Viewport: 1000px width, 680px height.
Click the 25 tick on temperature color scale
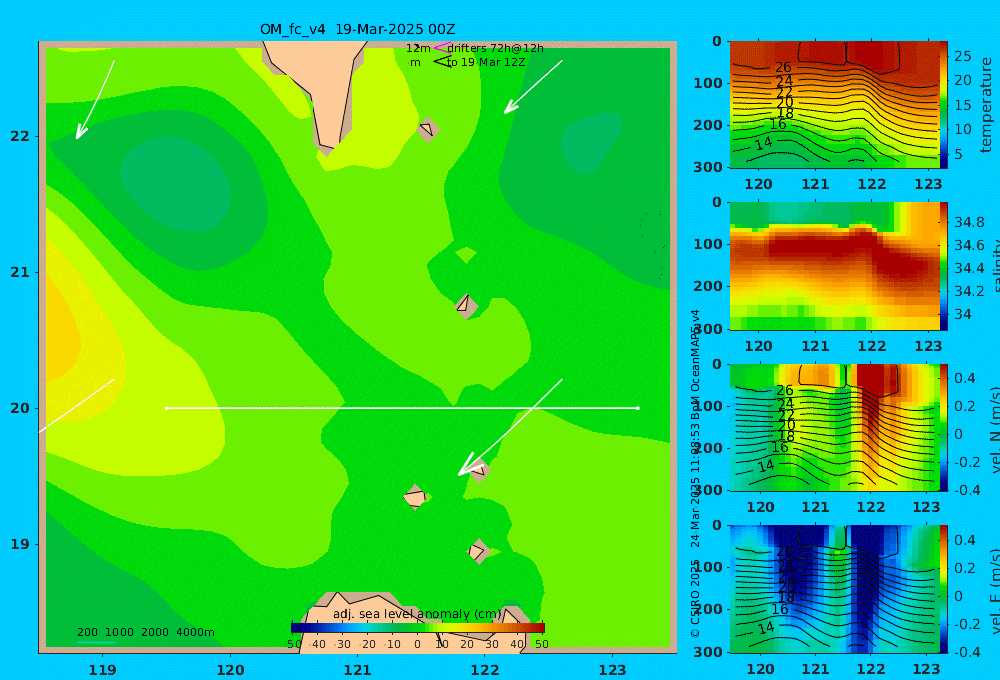[963, 56]
